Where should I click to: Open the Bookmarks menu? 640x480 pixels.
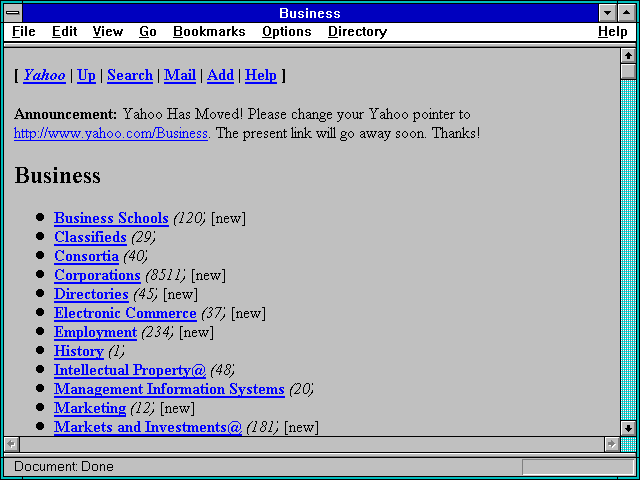click(x=209, y=31)
